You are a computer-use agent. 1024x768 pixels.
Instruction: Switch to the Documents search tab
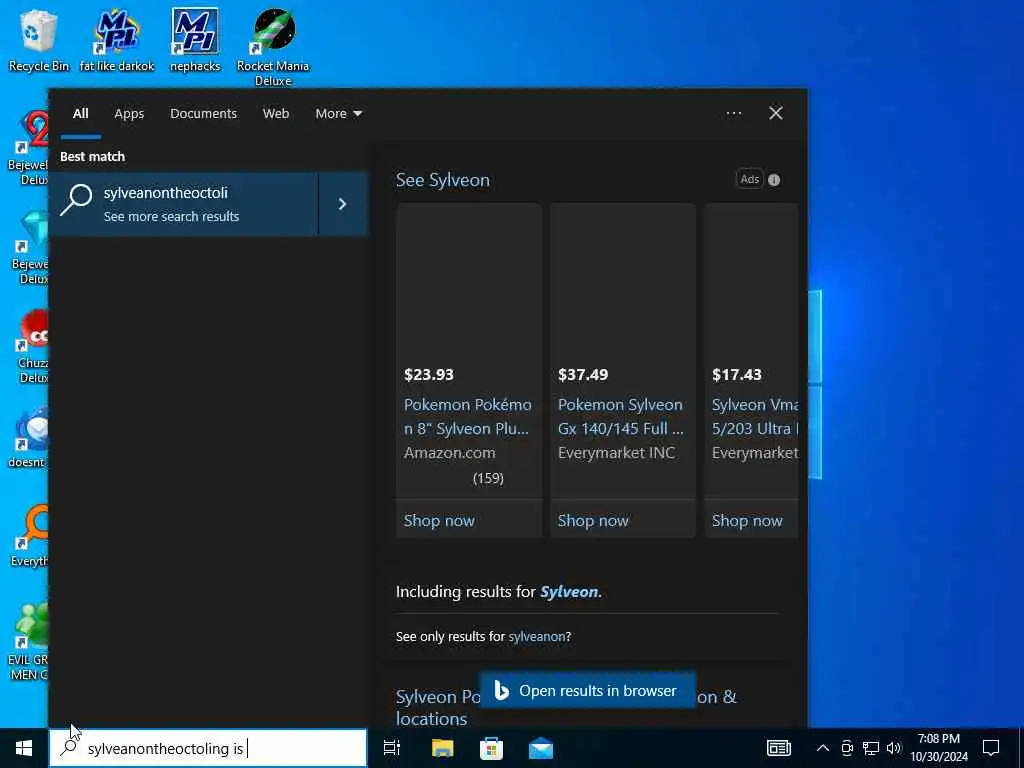coord(203,114)
